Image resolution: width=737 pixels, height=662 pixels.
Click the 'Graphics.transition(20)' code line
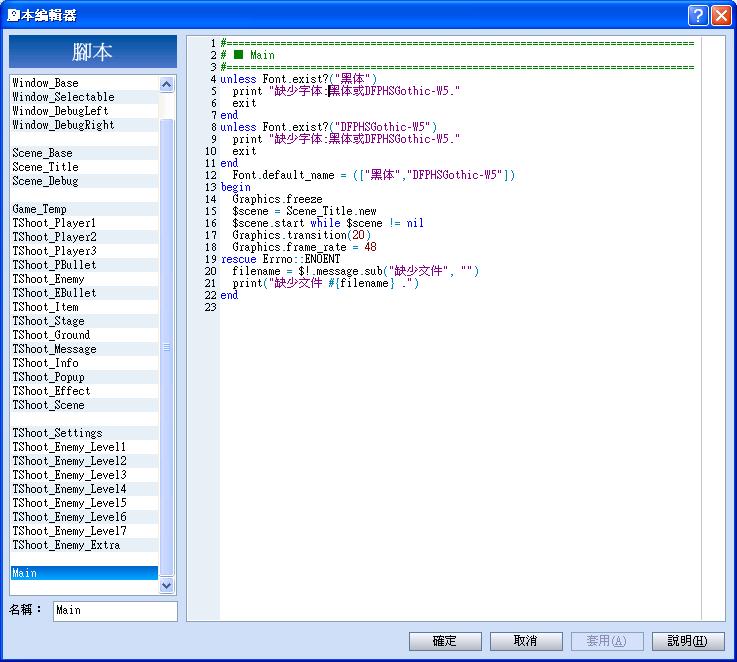coord(301,235)
